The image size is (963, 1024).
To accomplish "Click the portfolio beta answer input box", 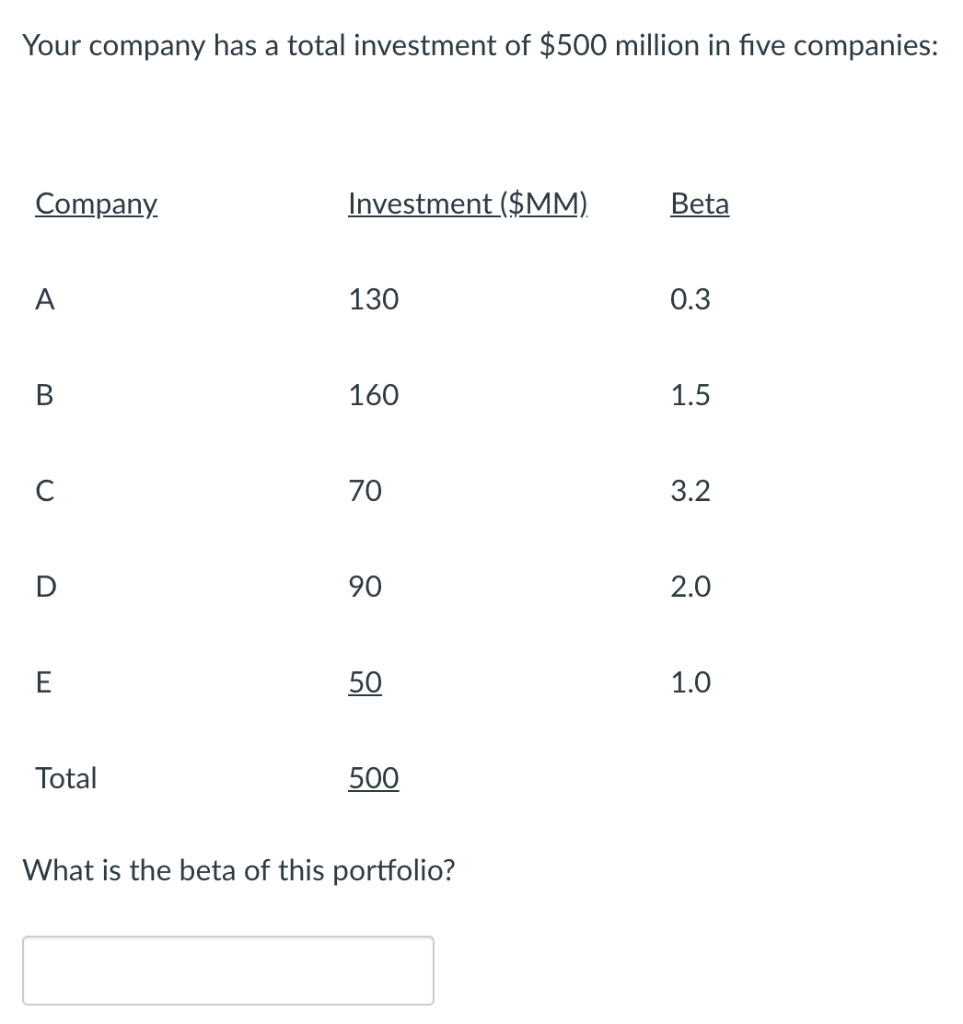I will (228, 969).
